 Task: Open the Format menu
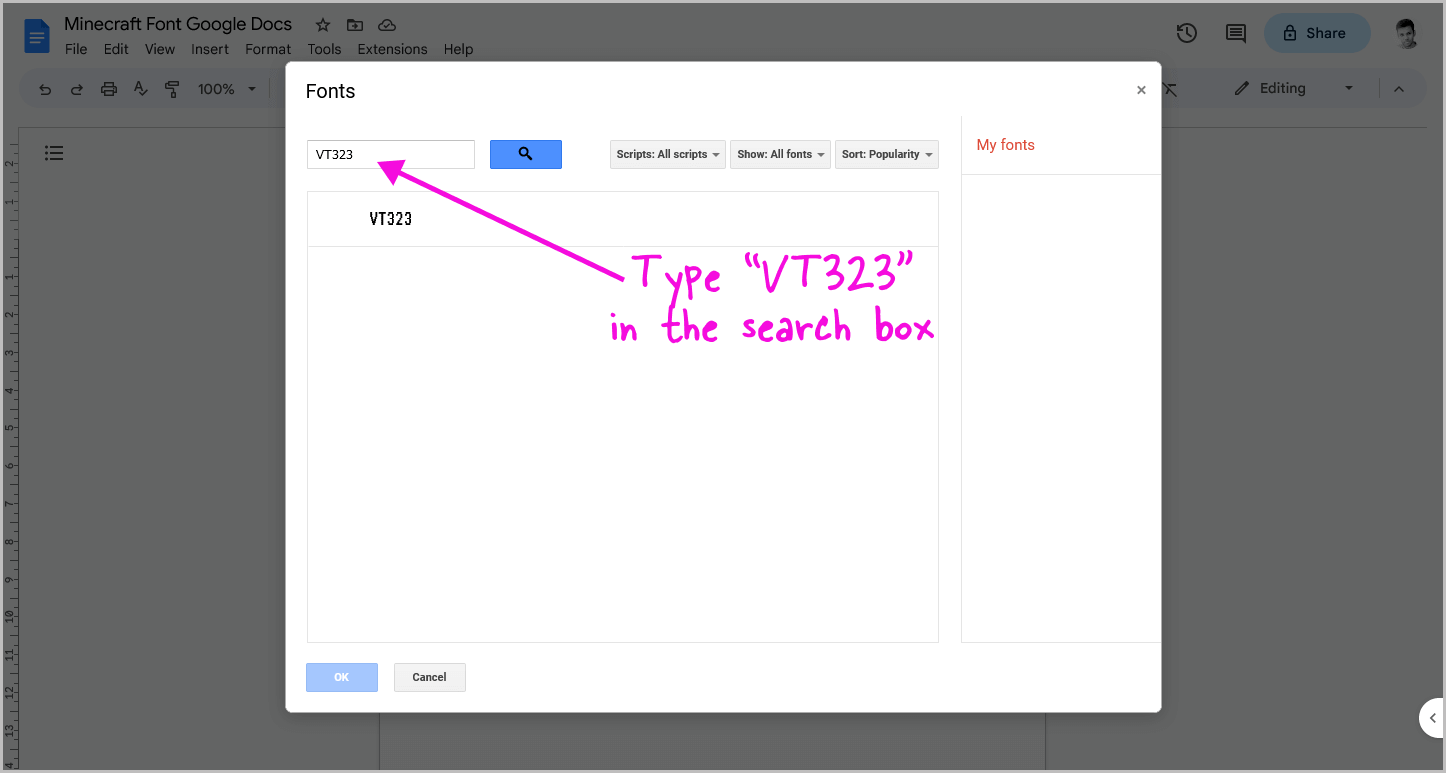click(x=268, y=49)
